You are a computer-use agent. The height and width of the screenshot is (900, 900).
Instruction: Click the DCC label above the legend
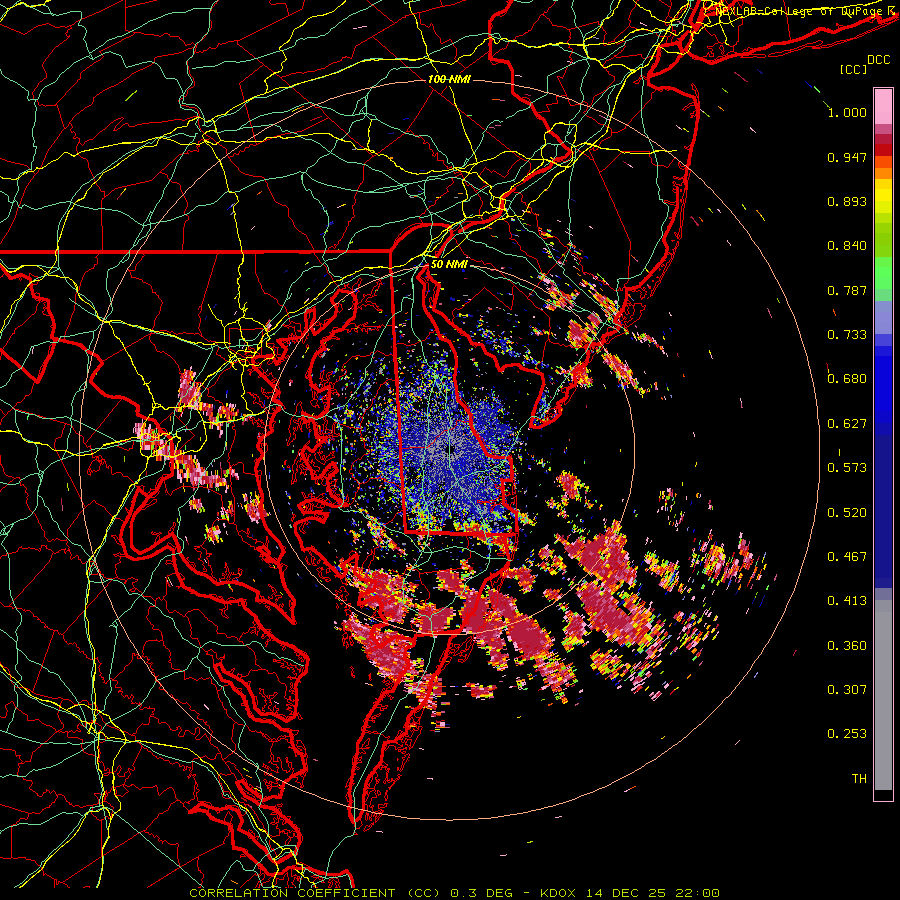point(878,59)
